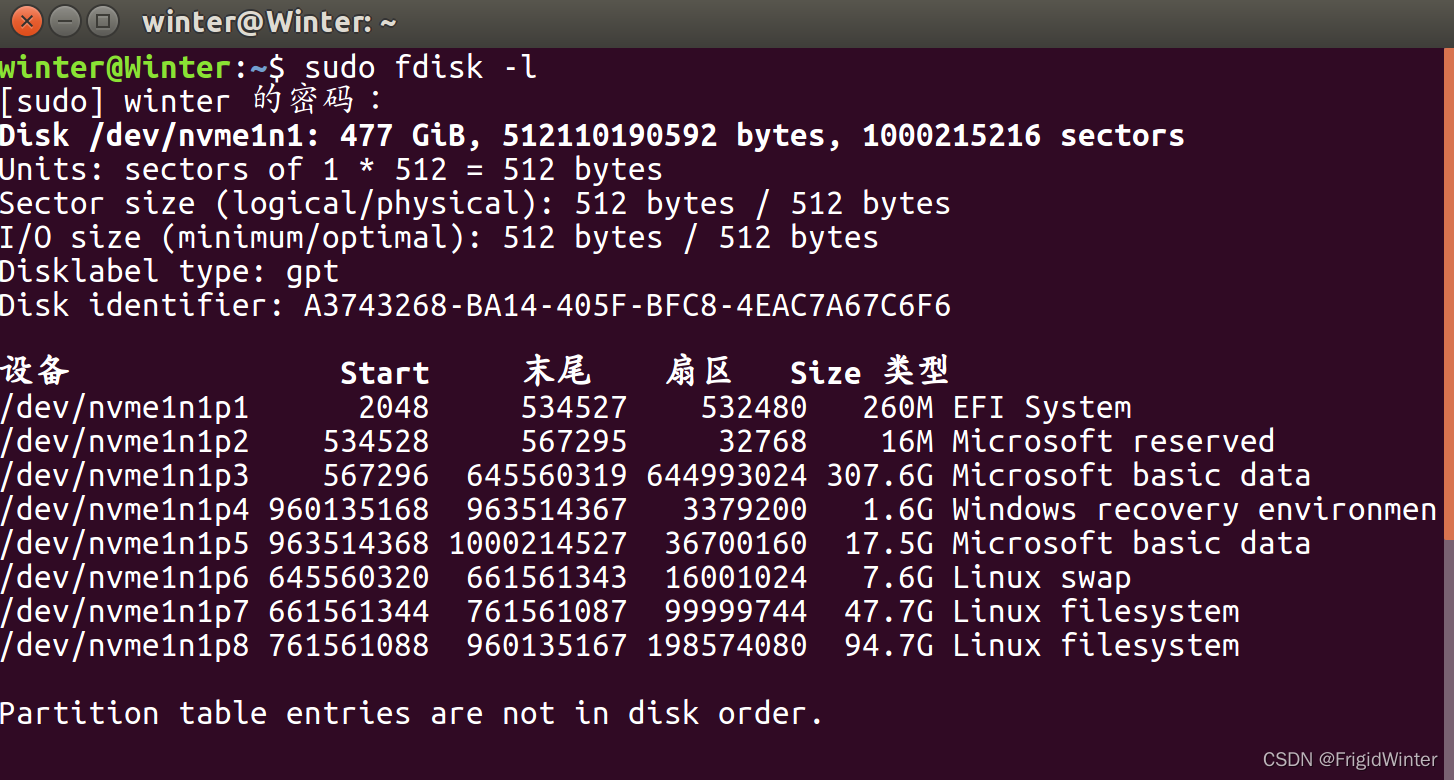Click the "Size" column header
The width and height of the screenshot is (1454, 780).
coord(825,374)
